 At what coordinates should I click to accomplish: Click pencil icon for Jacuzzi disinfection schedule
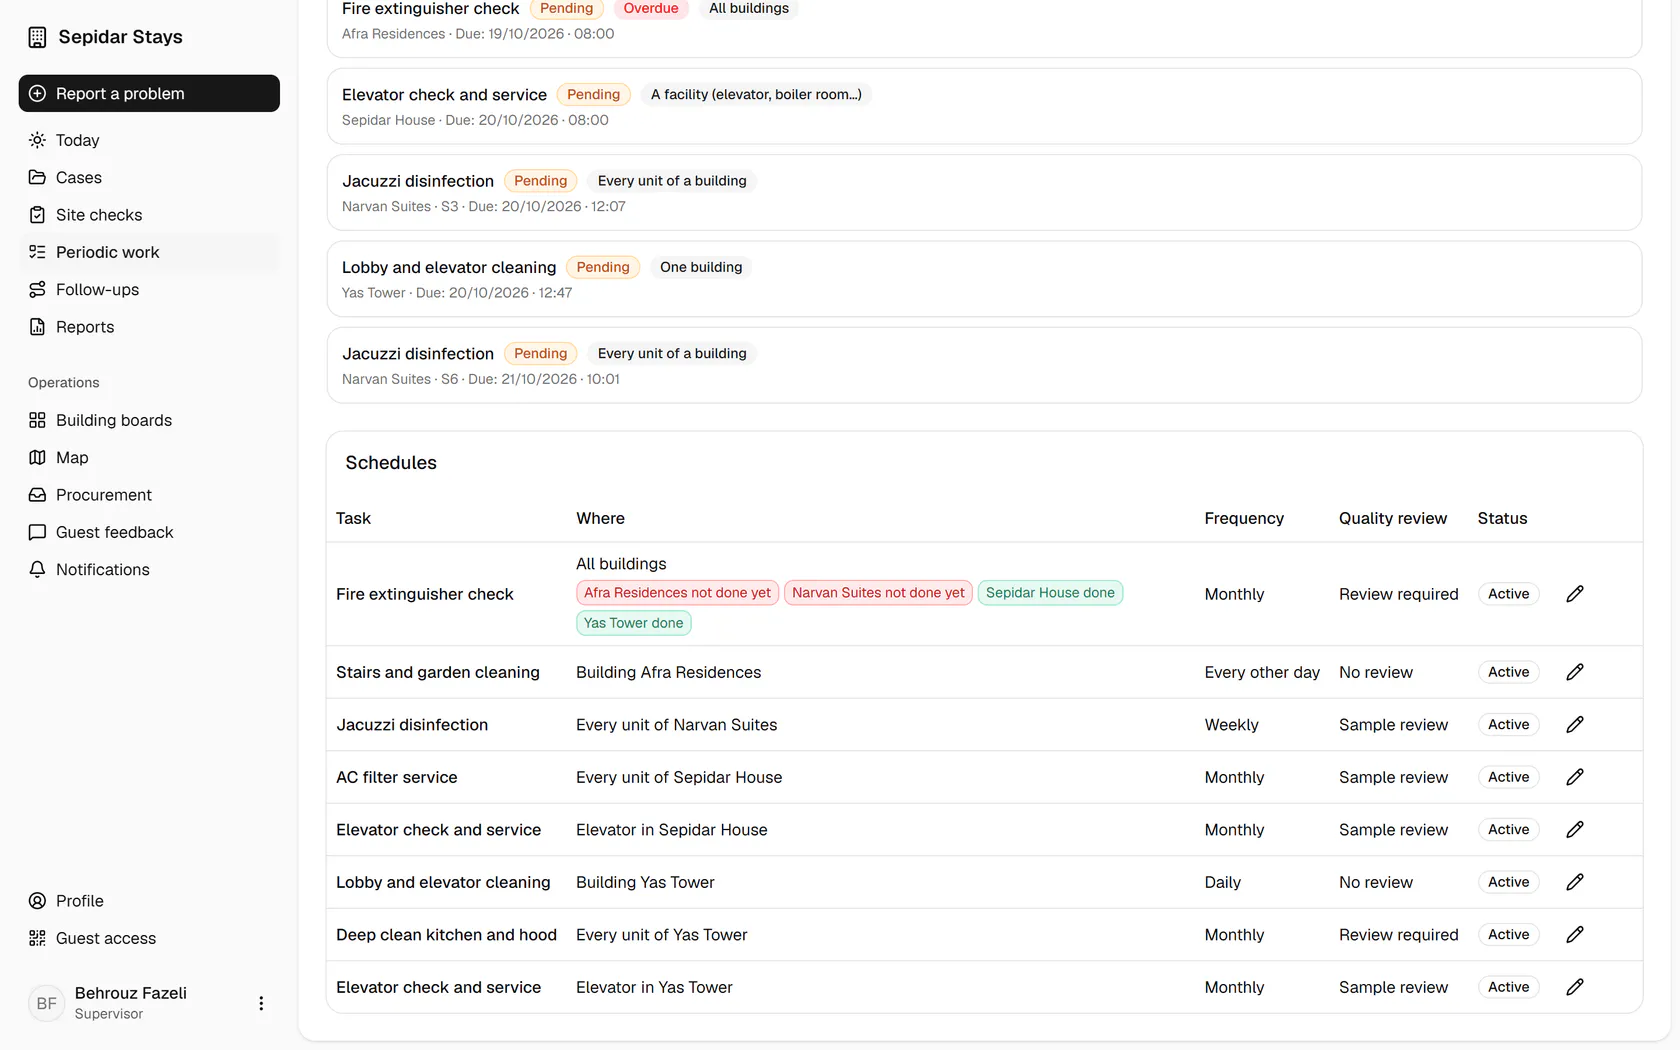tap(1574, 725)
